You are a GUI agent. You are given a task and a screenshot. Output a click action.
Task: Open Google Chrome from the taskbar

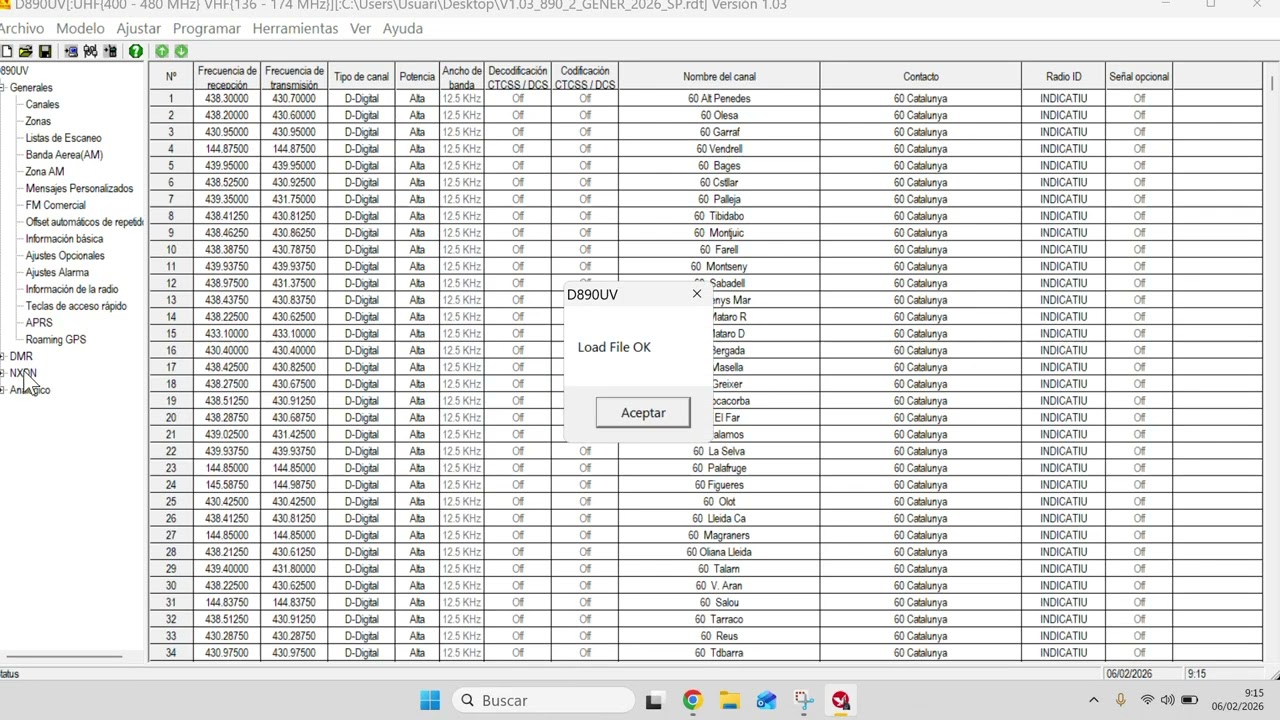tap(692, 700)
